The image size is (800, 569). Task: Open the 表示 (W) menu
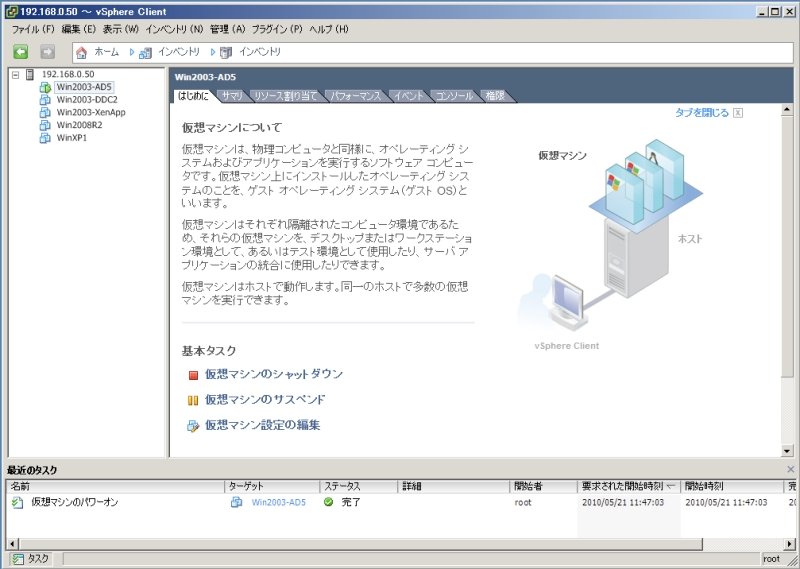click(121, 29)
